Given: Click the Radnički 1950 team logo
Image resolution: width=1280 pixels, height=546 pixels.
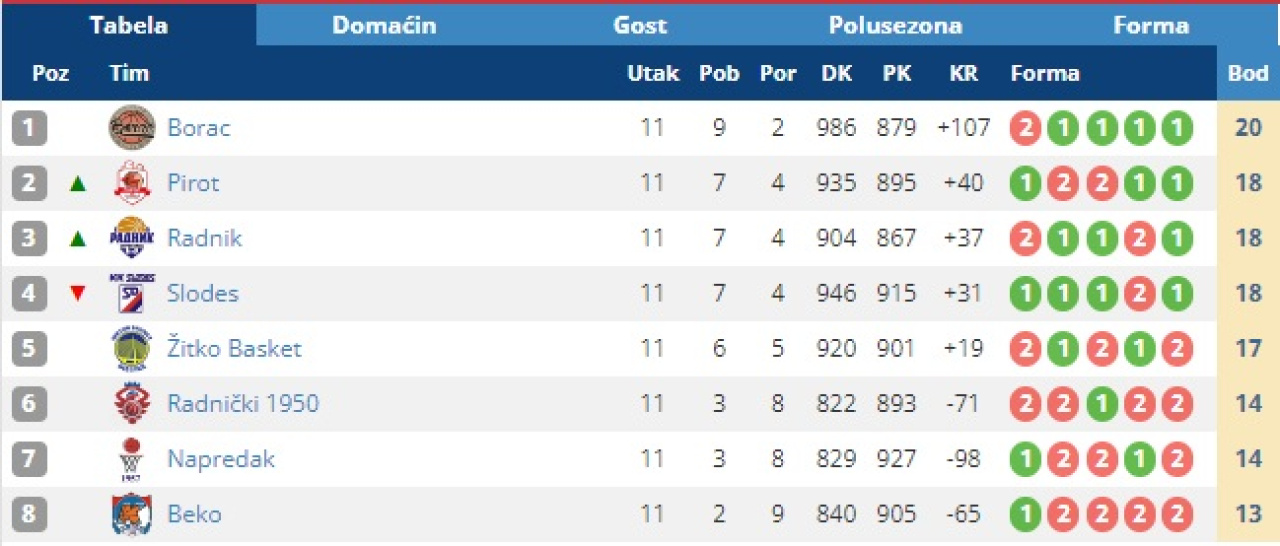Looking at the screenshot, I should click(132, 404).
